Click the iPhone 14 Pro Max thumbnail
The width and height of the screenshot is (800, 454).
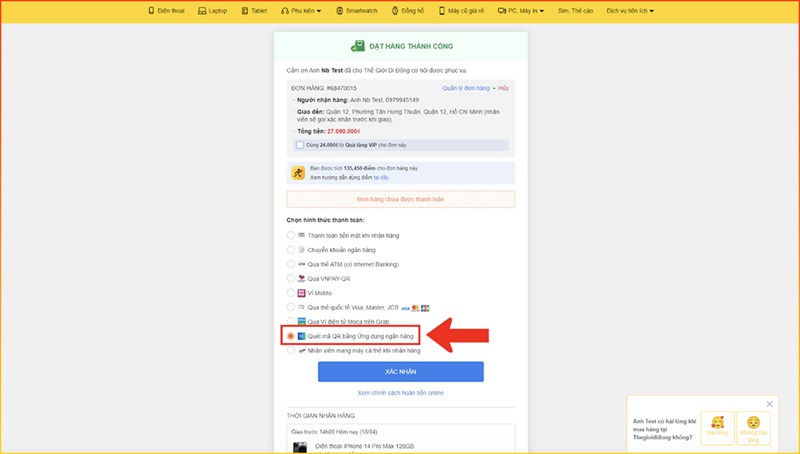pyautogui.click(x=300, y=446)
